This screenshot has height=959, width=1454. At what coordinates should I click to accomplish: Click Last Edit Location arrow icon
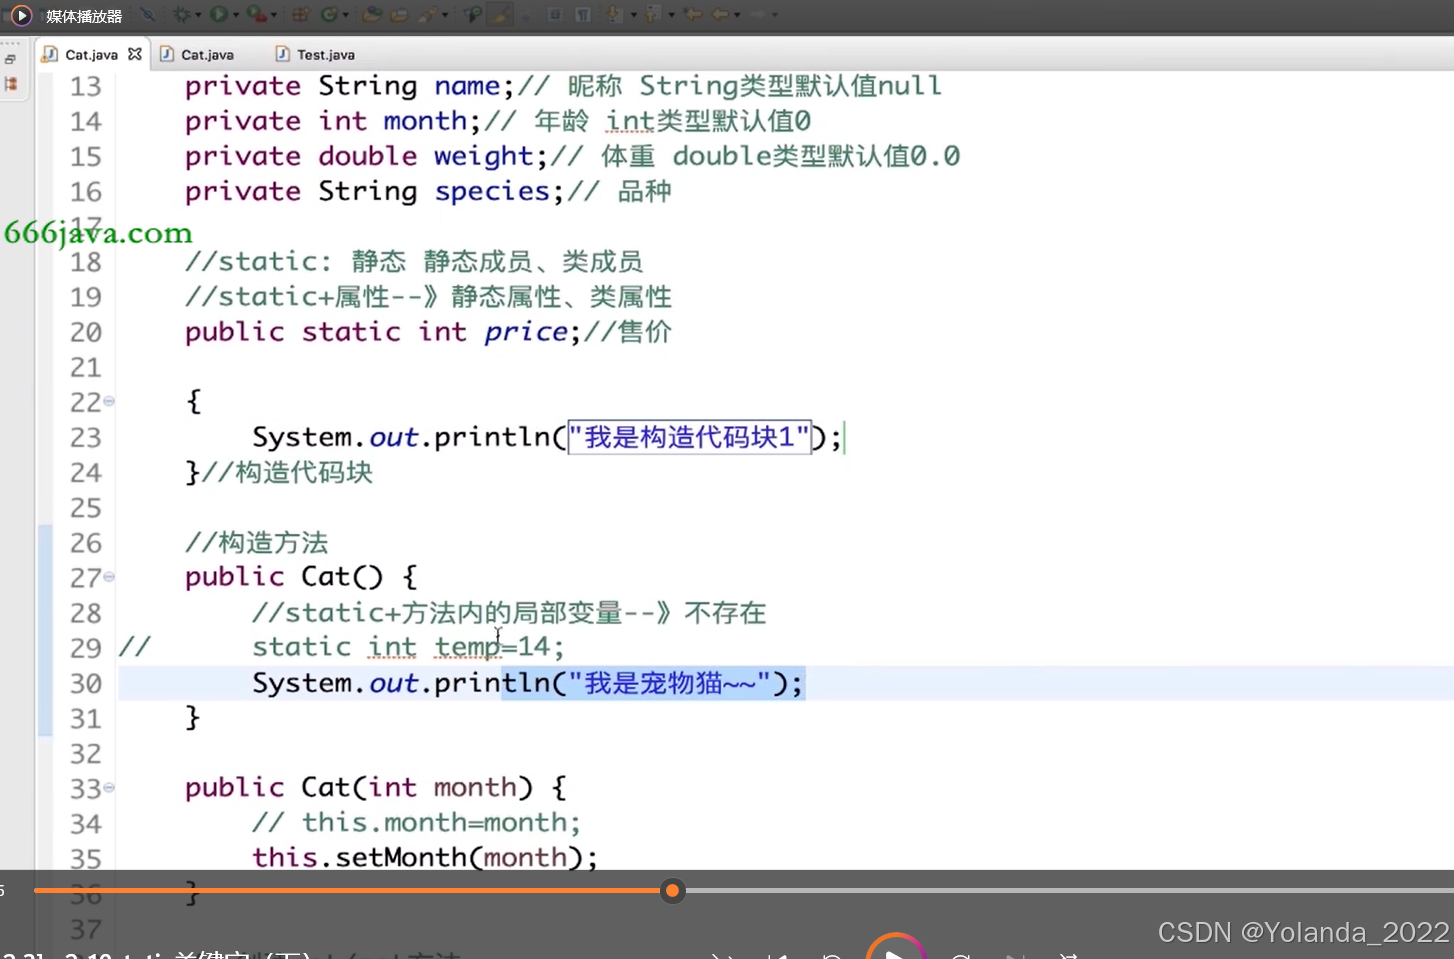tap(693, 15)
